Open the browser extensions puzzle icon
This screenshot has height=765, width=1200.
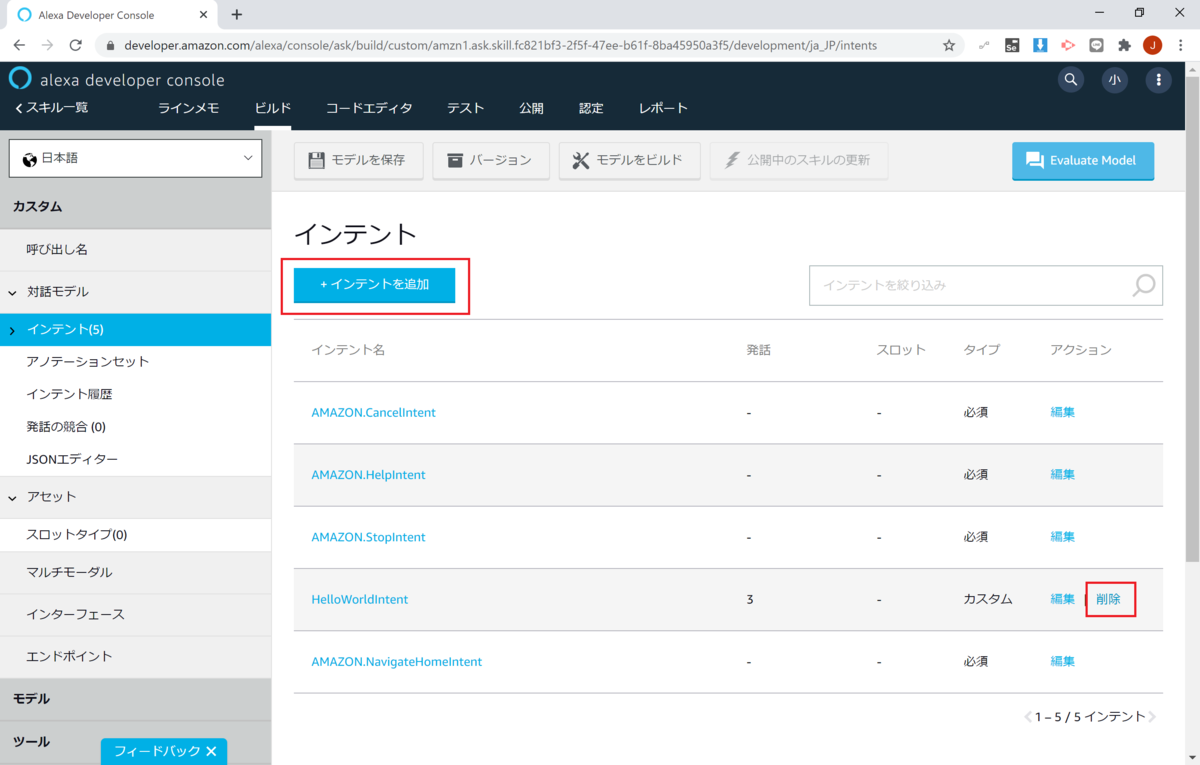point(1124,45)
